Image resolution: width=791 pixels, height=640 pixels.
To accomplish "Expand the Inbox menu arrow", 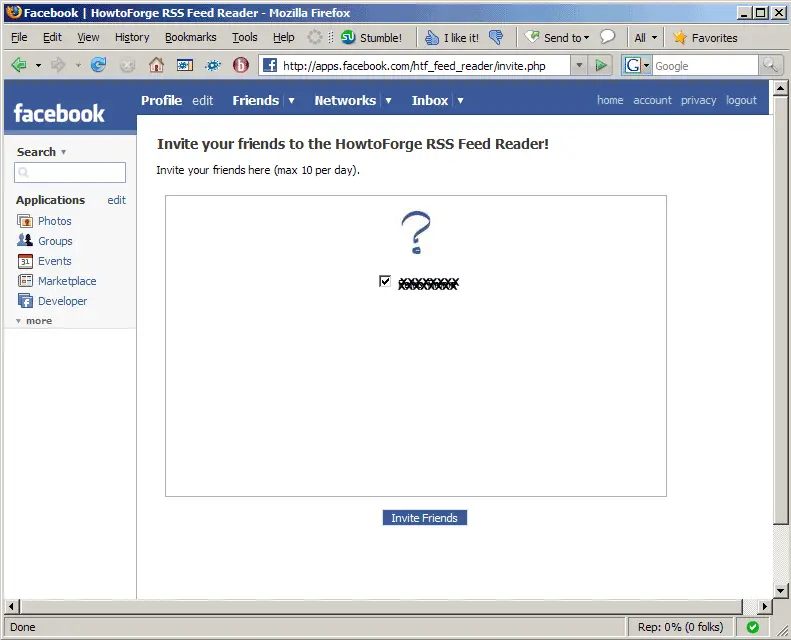I will click(x=460, y=100).
